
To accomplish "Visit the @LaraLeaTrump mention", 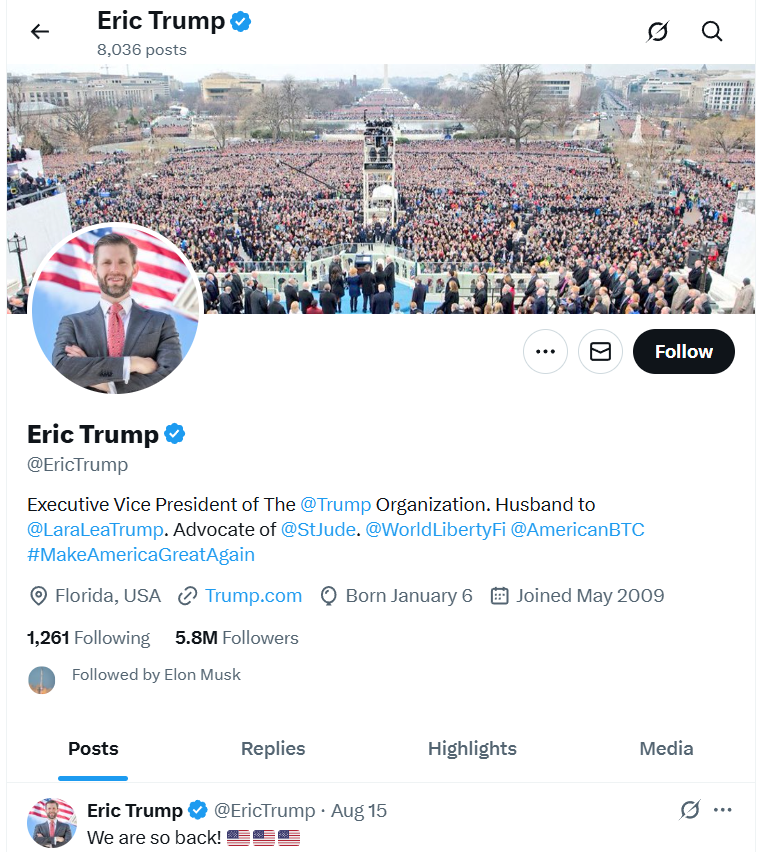I will tap(95, 529).
